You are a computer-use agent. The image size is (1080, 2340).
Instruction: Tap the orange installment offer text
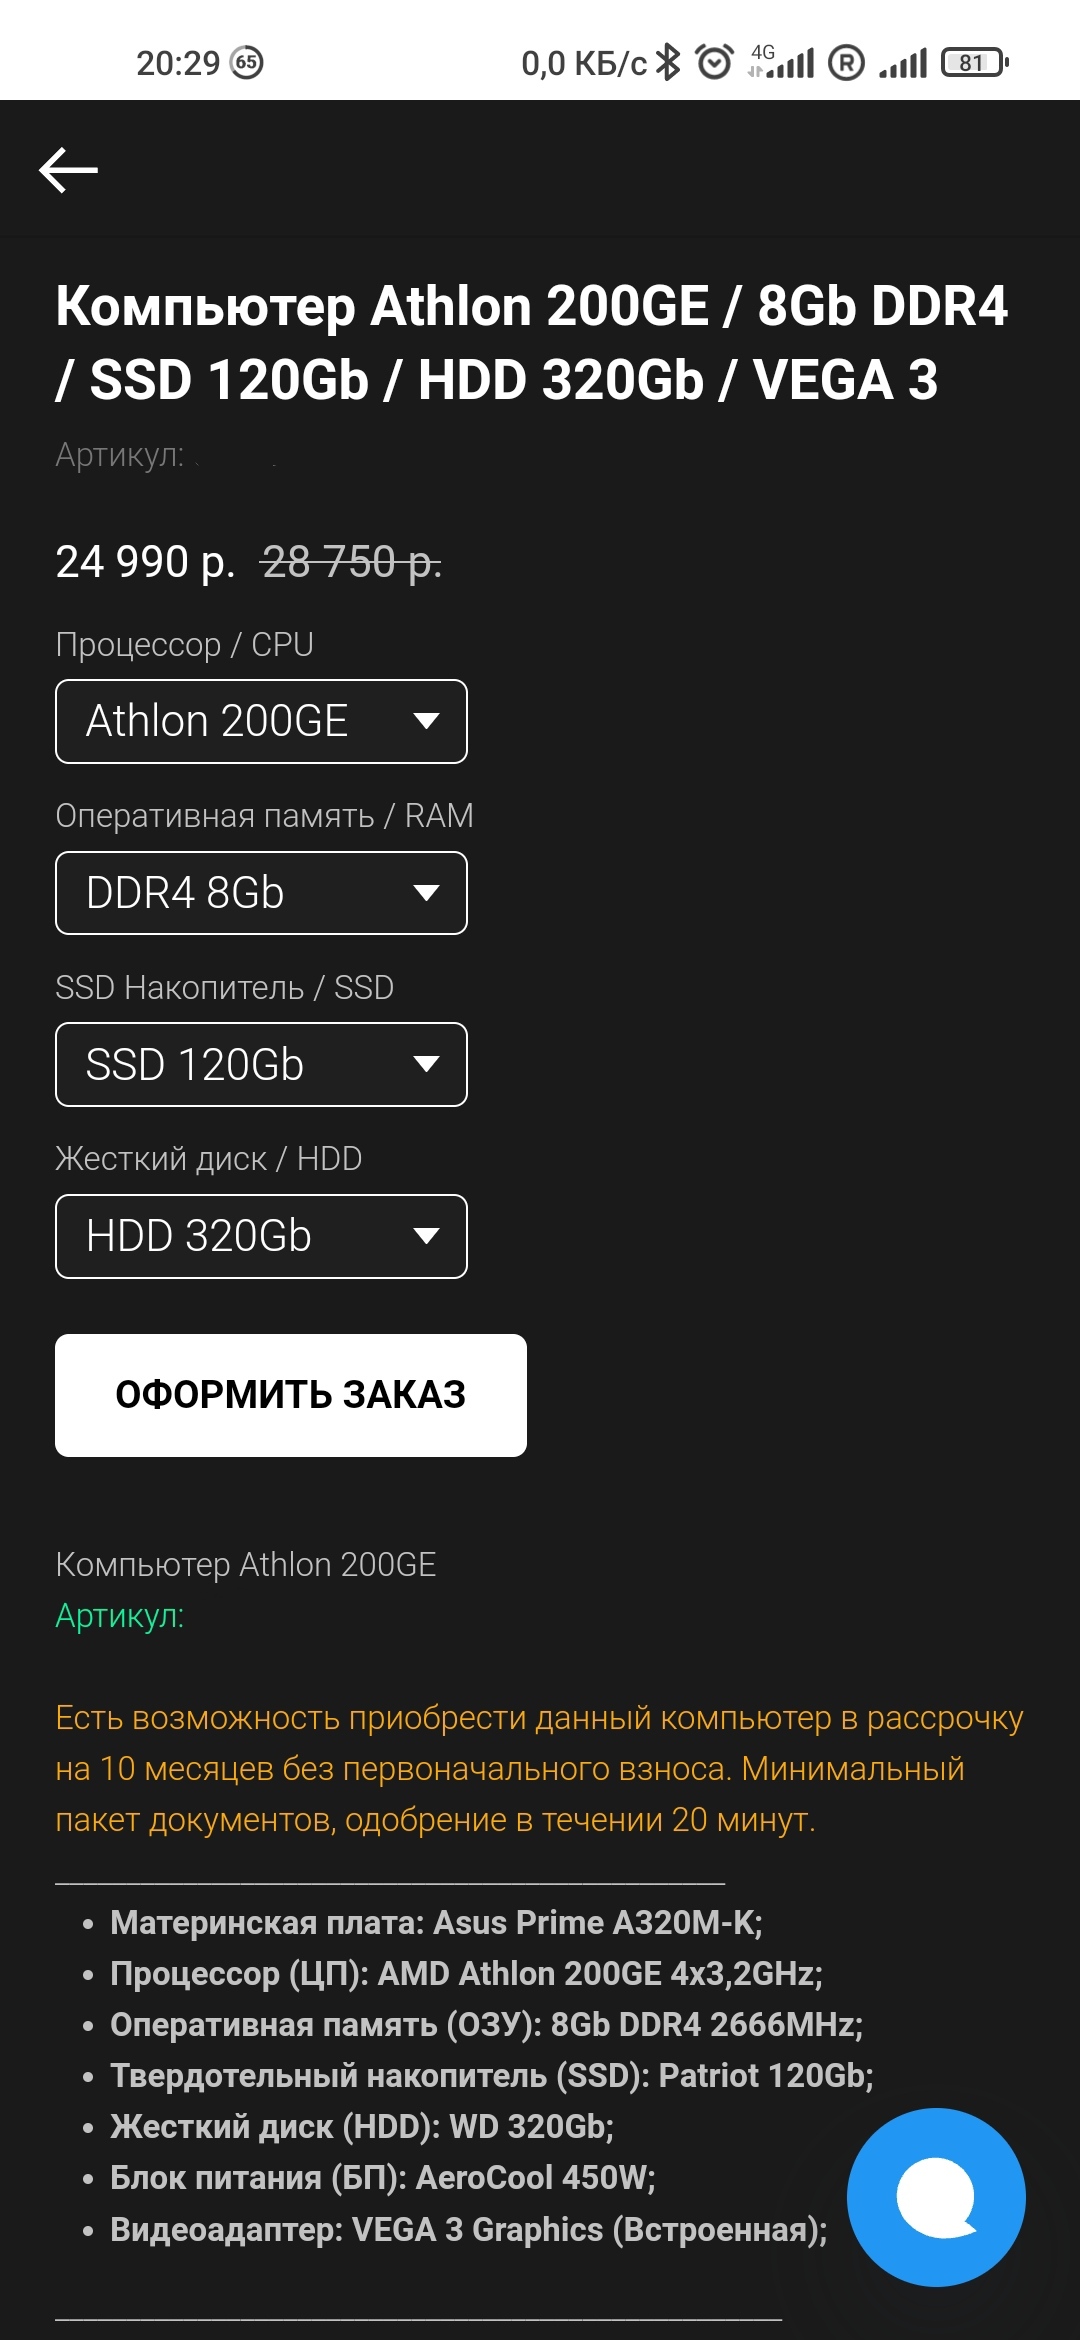click(x=539, y=1768)
